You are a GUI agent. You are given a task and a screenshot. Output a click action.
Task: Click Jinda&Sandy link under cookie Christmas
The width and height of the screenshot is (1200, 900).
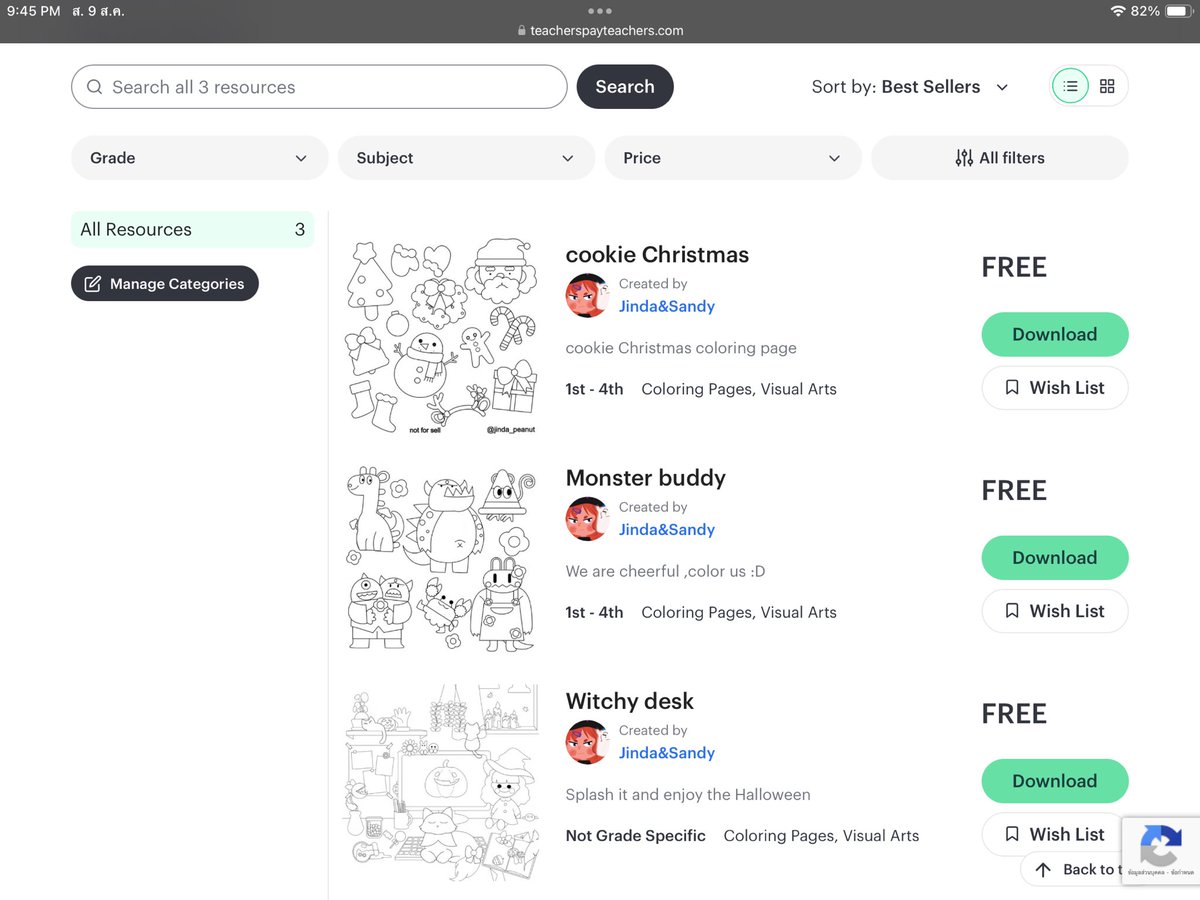pos(667,306)
